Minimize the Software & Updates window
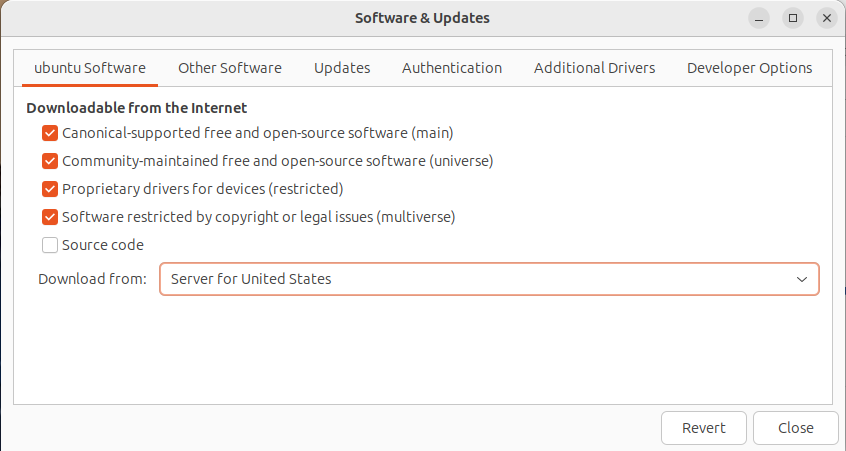Screen dimensions: 846x451 [x=760, y=18]
